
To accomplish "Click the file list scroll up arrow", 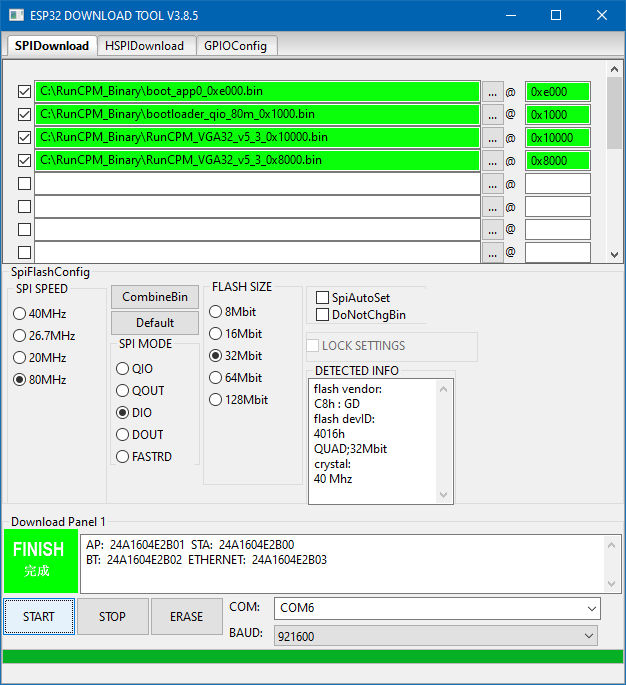I will 615,69.
